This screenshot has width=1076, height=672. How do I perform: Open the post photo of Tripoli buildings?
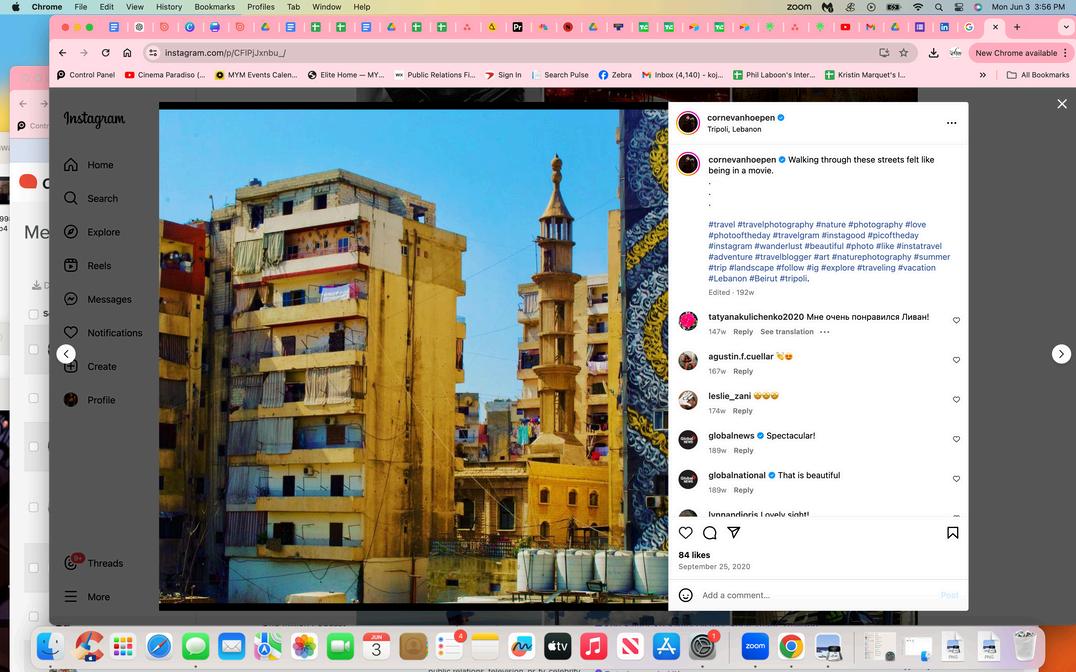point(413,356)
